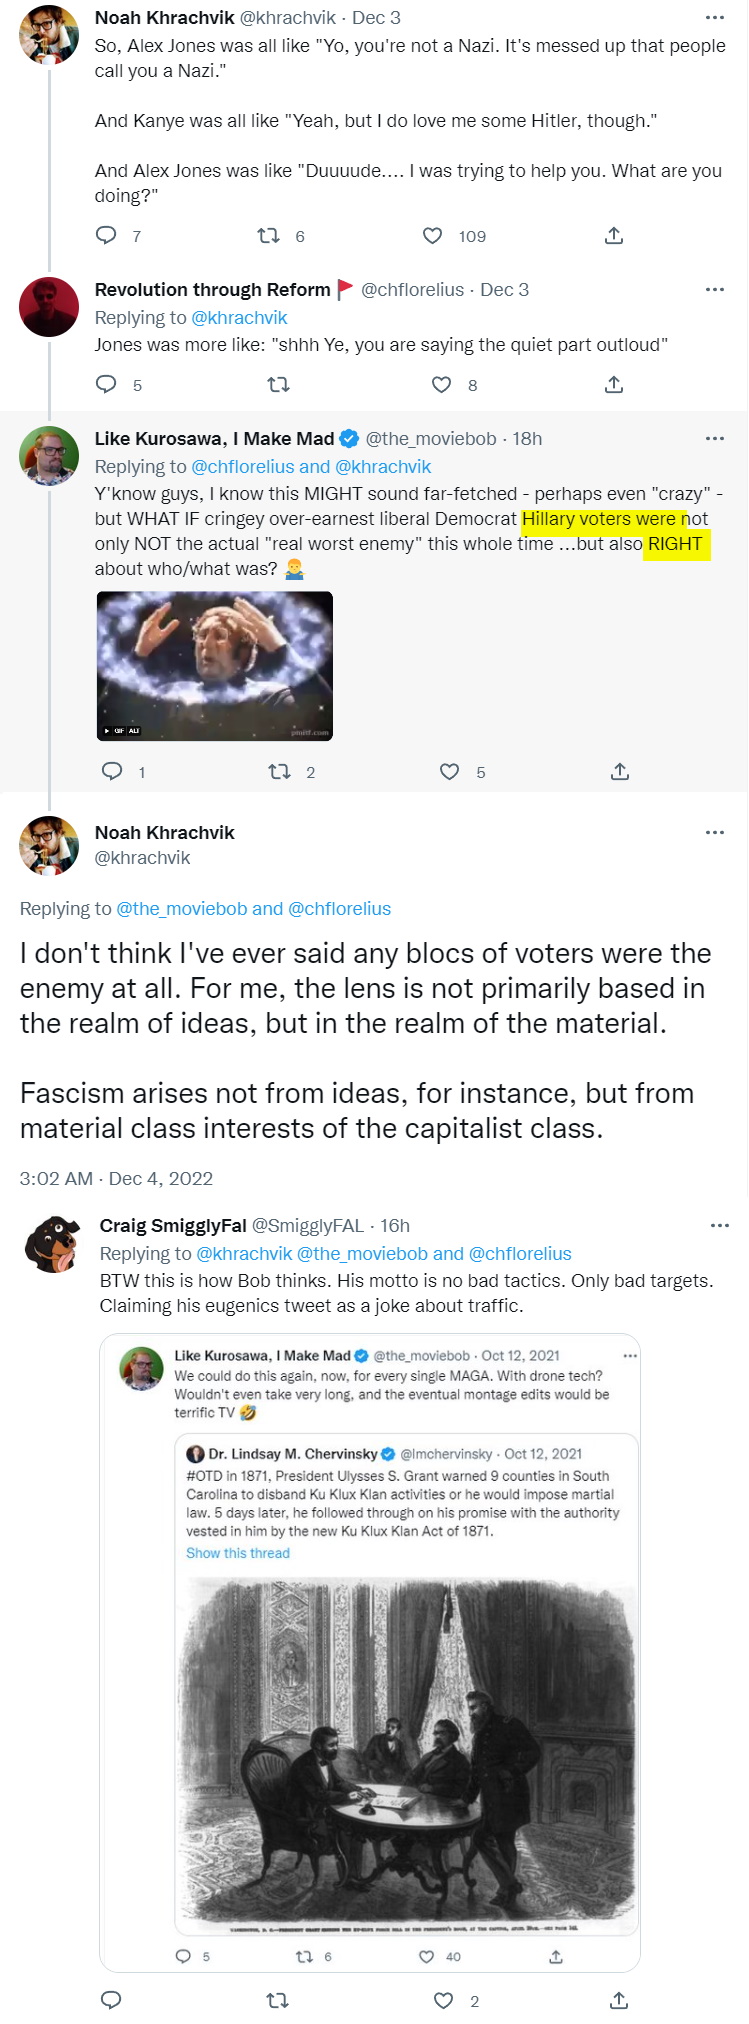749x2024 pixels.
Task: Open Craig SmigglyFal's dog avatar
Action: coord(52,1244)
